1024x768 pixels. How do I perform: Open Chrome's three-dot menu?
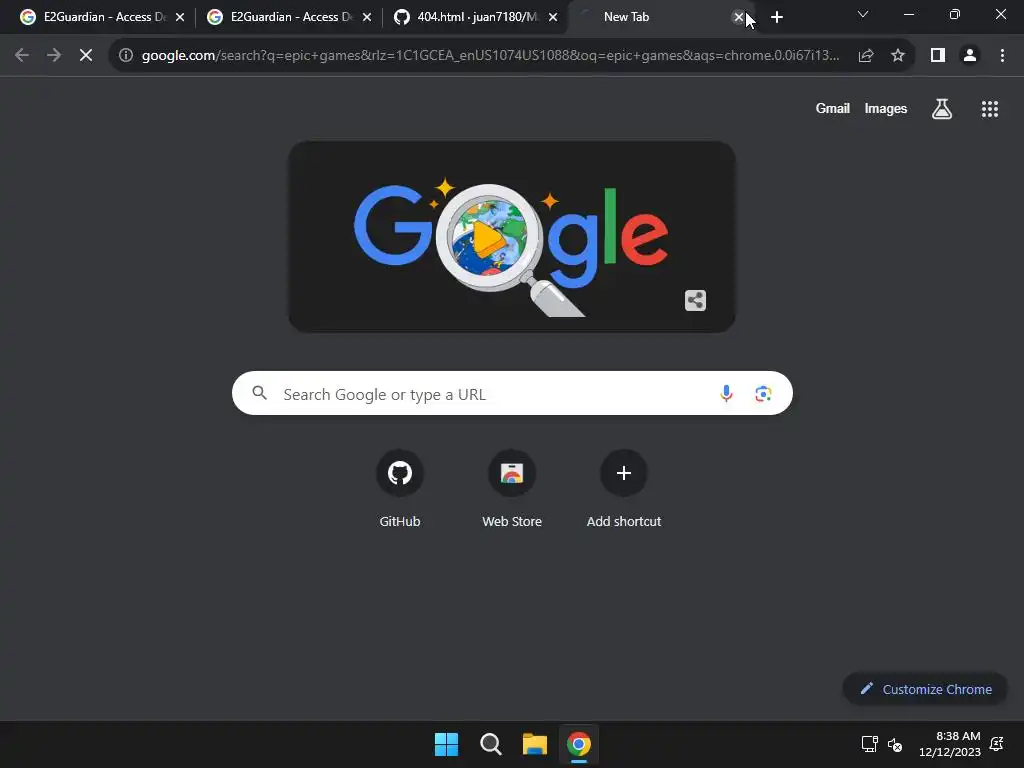tap(1002, 56)
